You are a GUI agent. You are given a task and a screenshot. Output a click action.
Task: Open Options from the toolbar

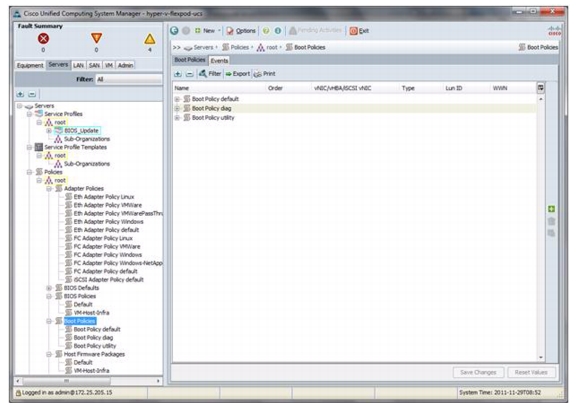[x=241, y=31]
